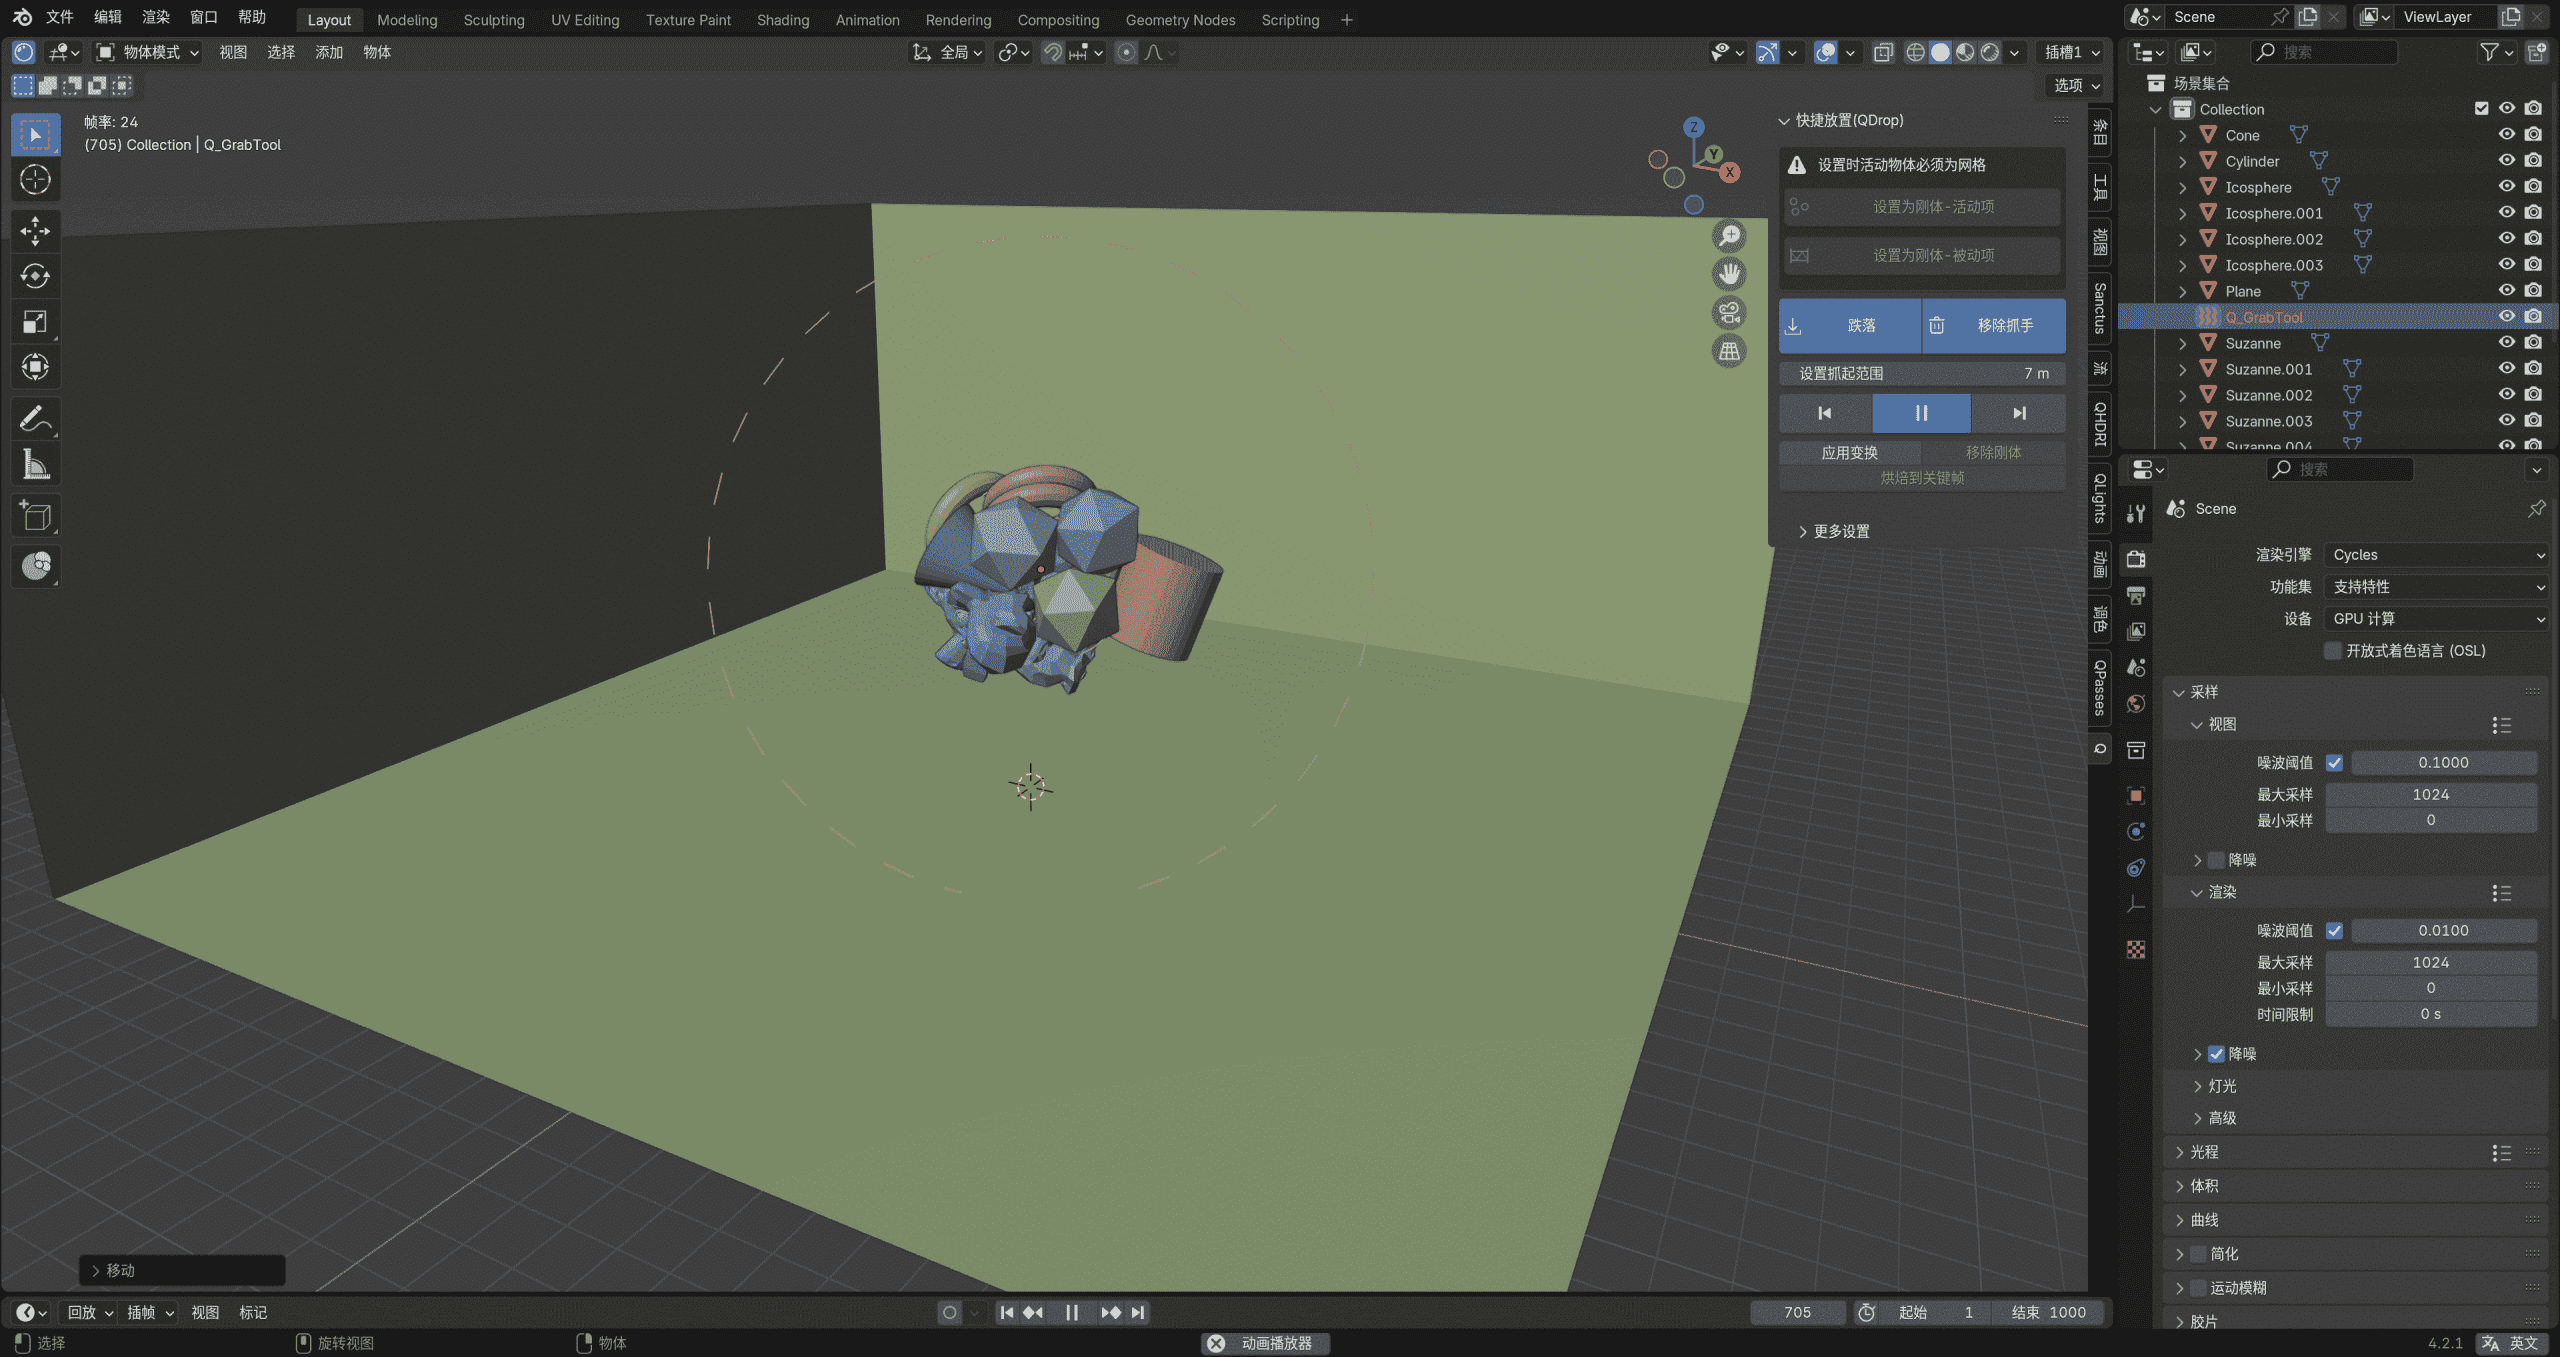Screen dimensions: 2560x1357
Task: Switch to wireframe viewport shading
Action: pos(1915,52)
